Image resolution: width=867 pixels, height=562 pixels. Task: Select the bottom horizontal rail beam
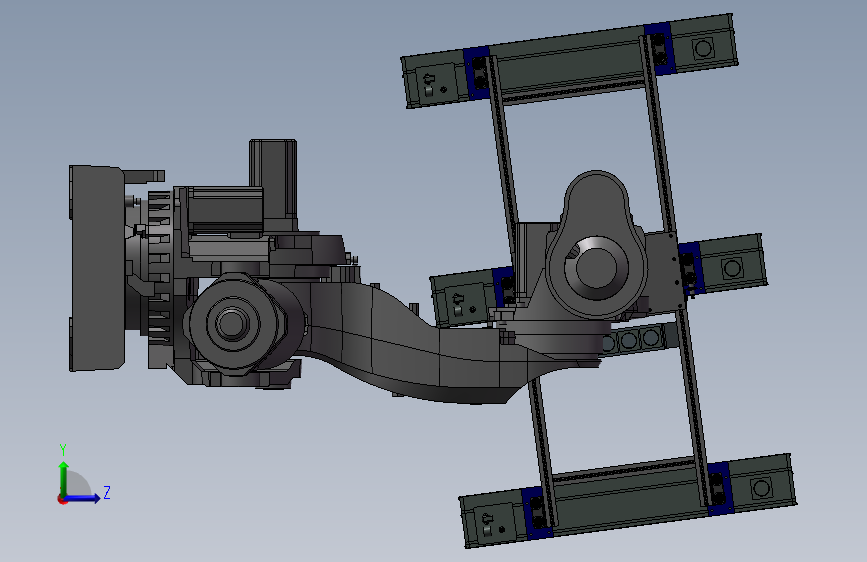coord(628,501)
